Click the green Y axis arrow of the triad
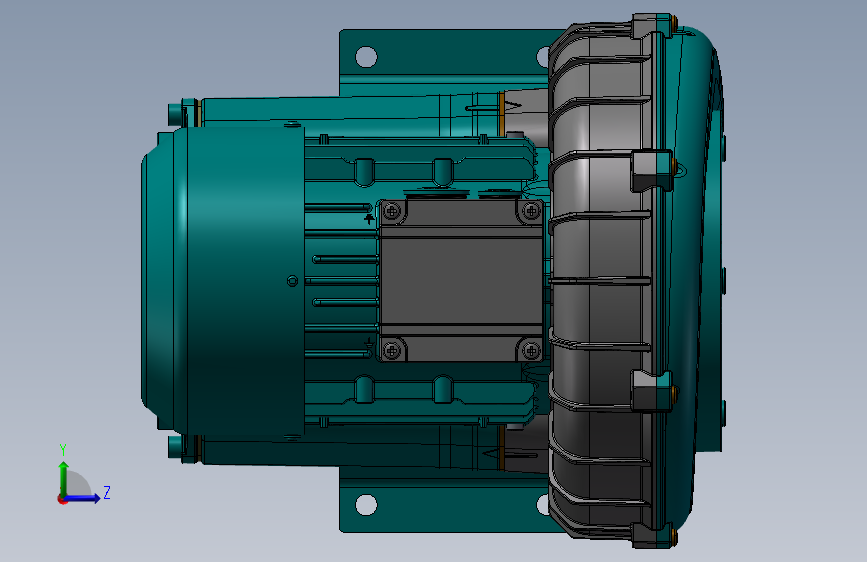This screenshot has height=562, width=867. (x=64, y=479)
